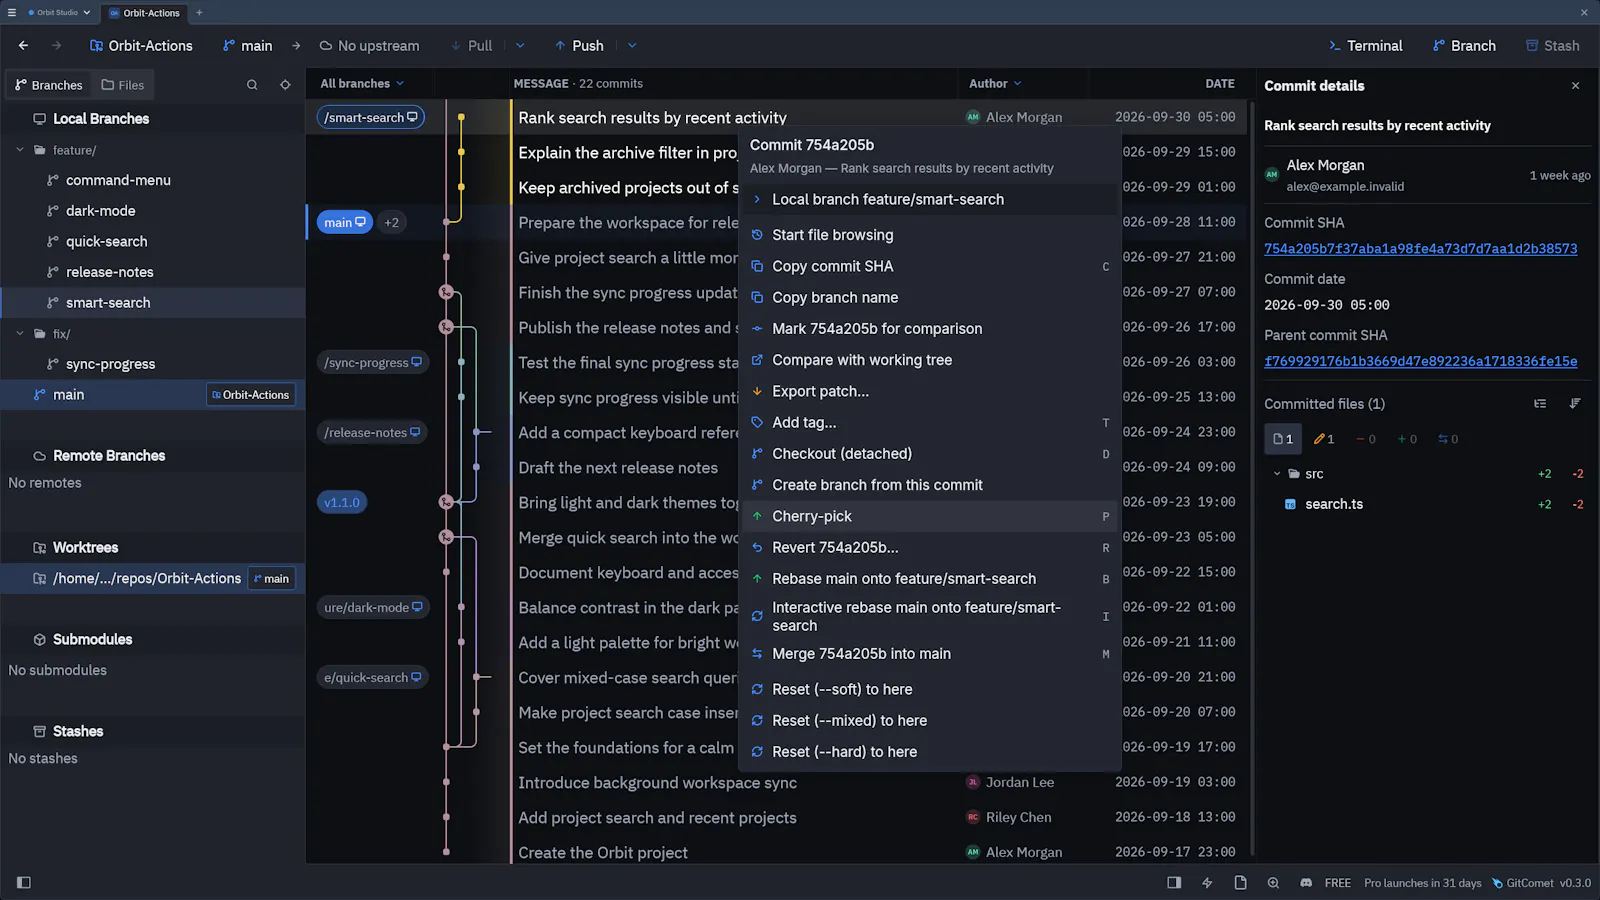Click the back navigation arrow
The image size is (1600, 900).
point(24,46)
